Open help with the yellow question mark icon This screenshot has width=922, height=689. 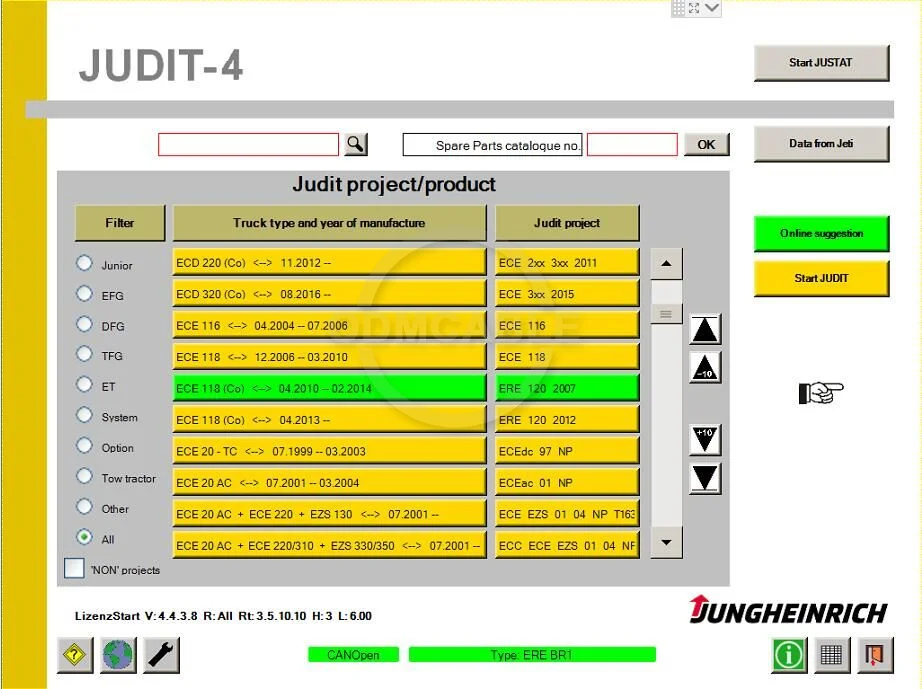click(75, 654)
